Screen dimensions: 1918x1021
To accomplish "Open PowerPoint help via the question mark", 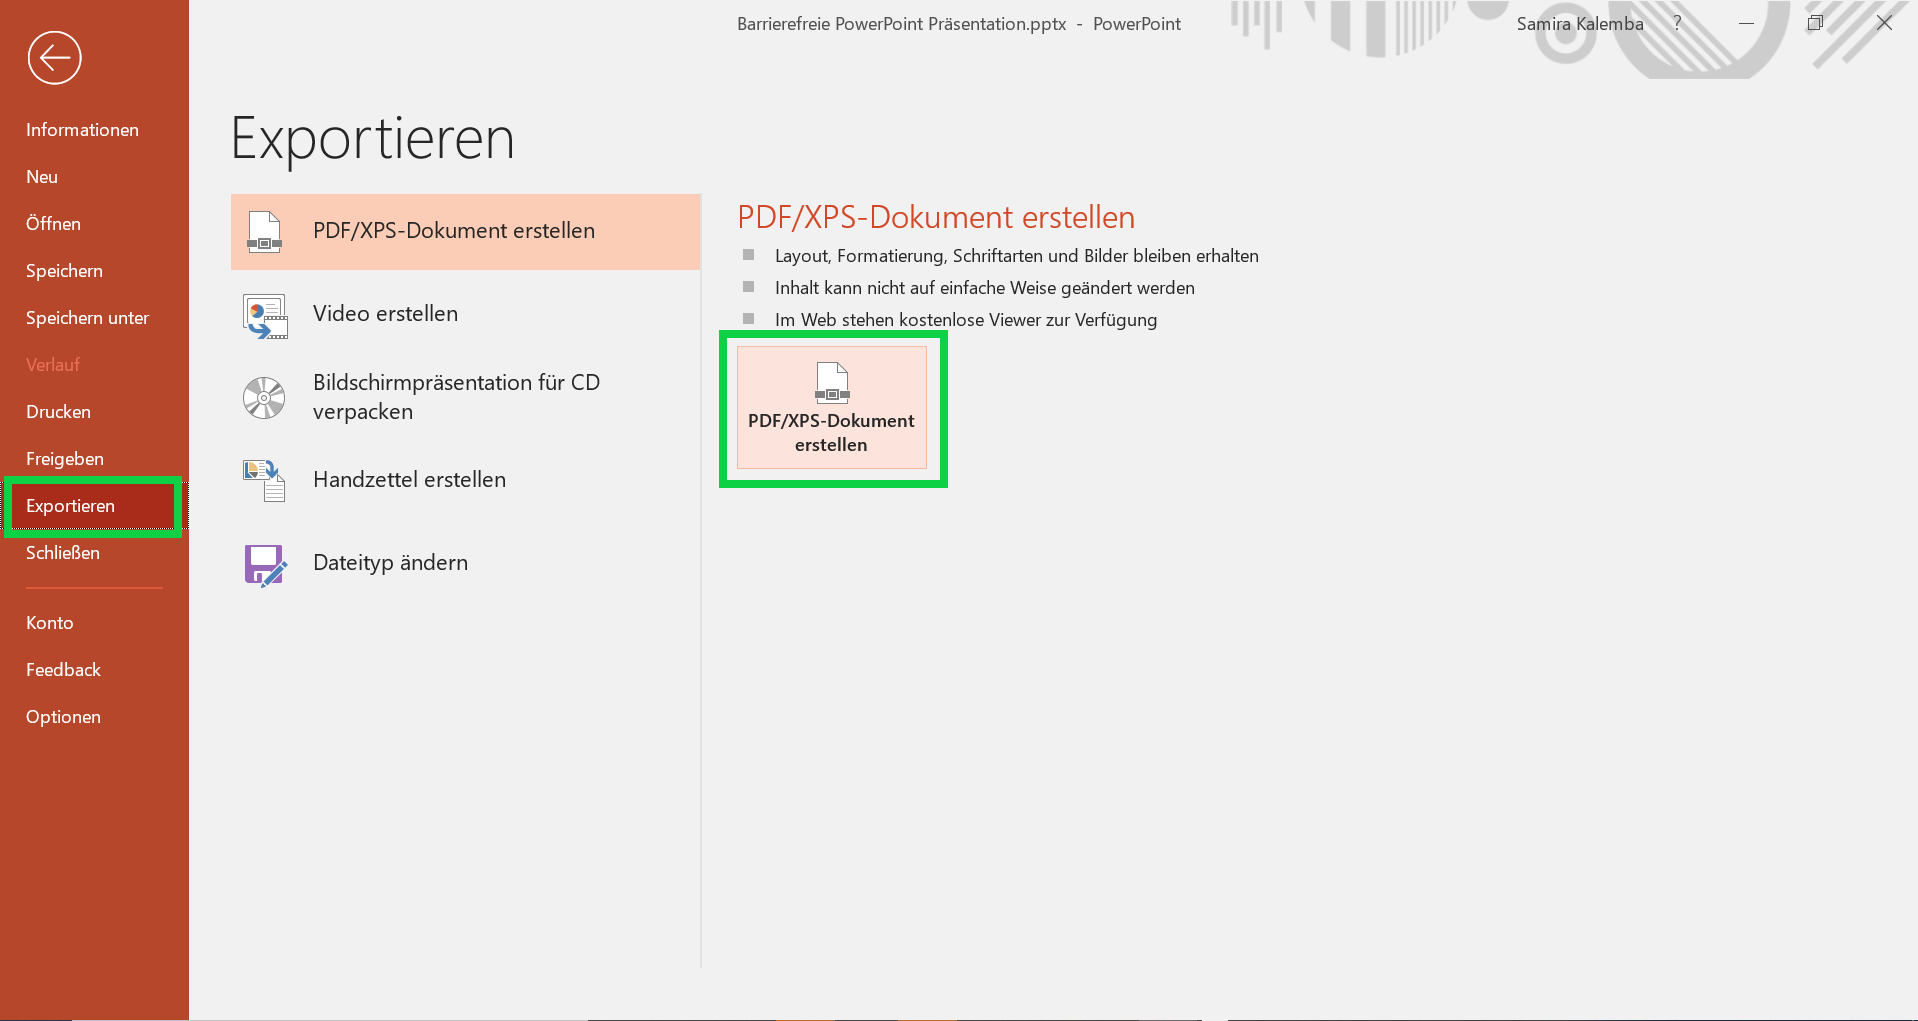I will [x=1677, y=23].
